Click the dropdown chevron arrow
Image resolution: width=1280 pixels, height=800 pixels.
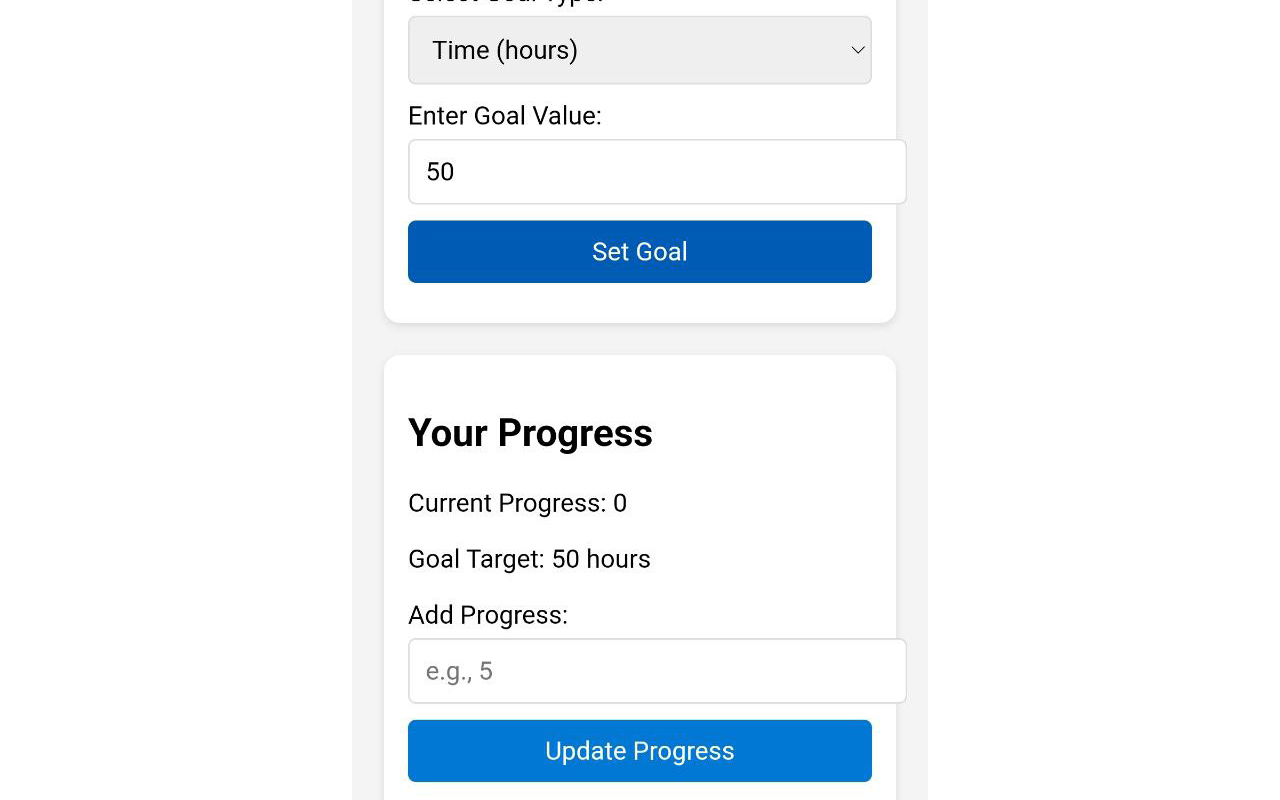click(857, 50)
